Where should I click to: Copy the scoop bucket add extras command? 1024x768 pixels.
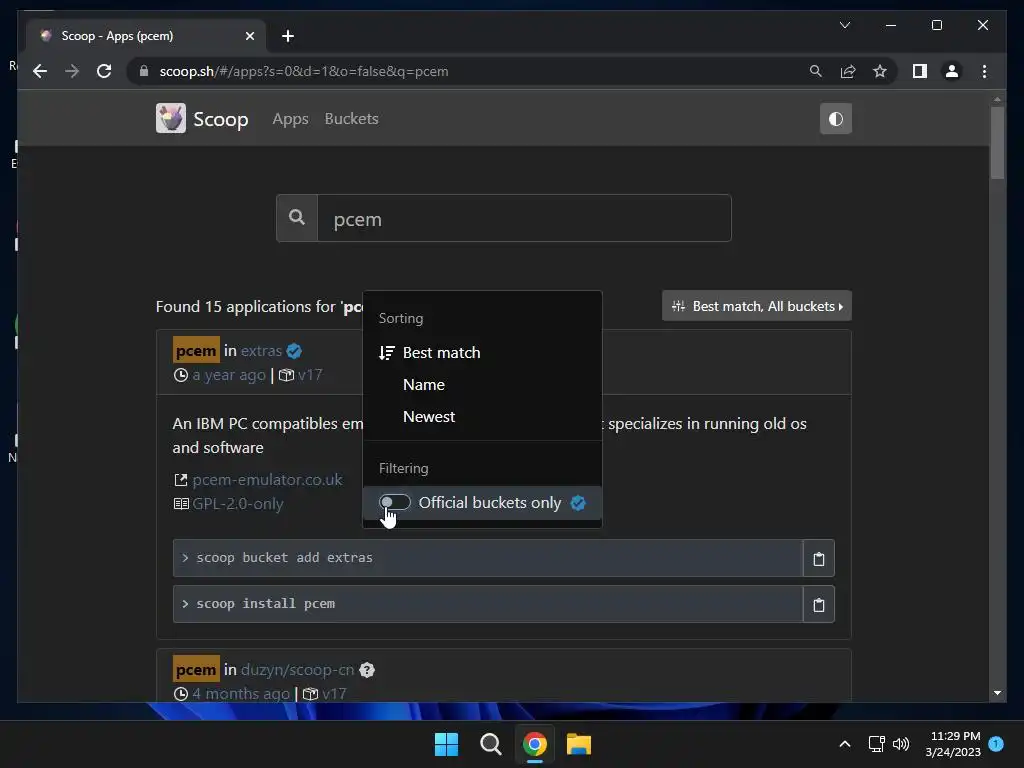click(x=818, y=558)
